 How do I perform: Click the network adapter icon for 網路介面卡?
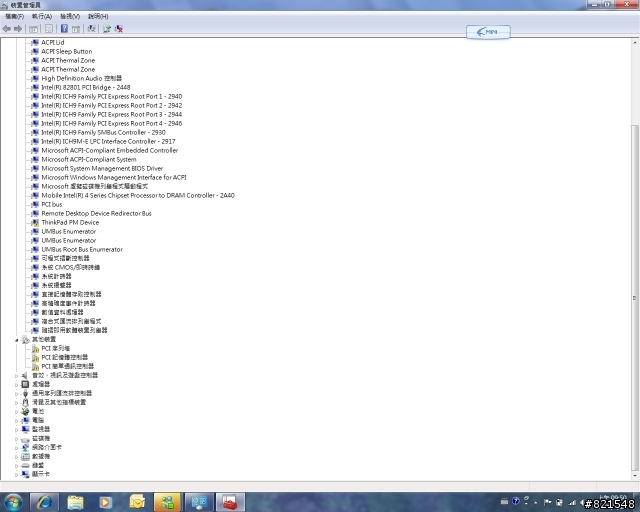[25, 447]
